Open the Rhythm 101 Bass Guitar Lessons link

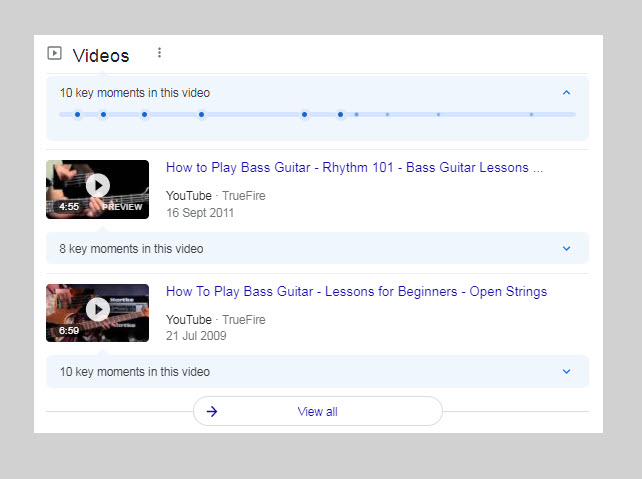[354, 168]
